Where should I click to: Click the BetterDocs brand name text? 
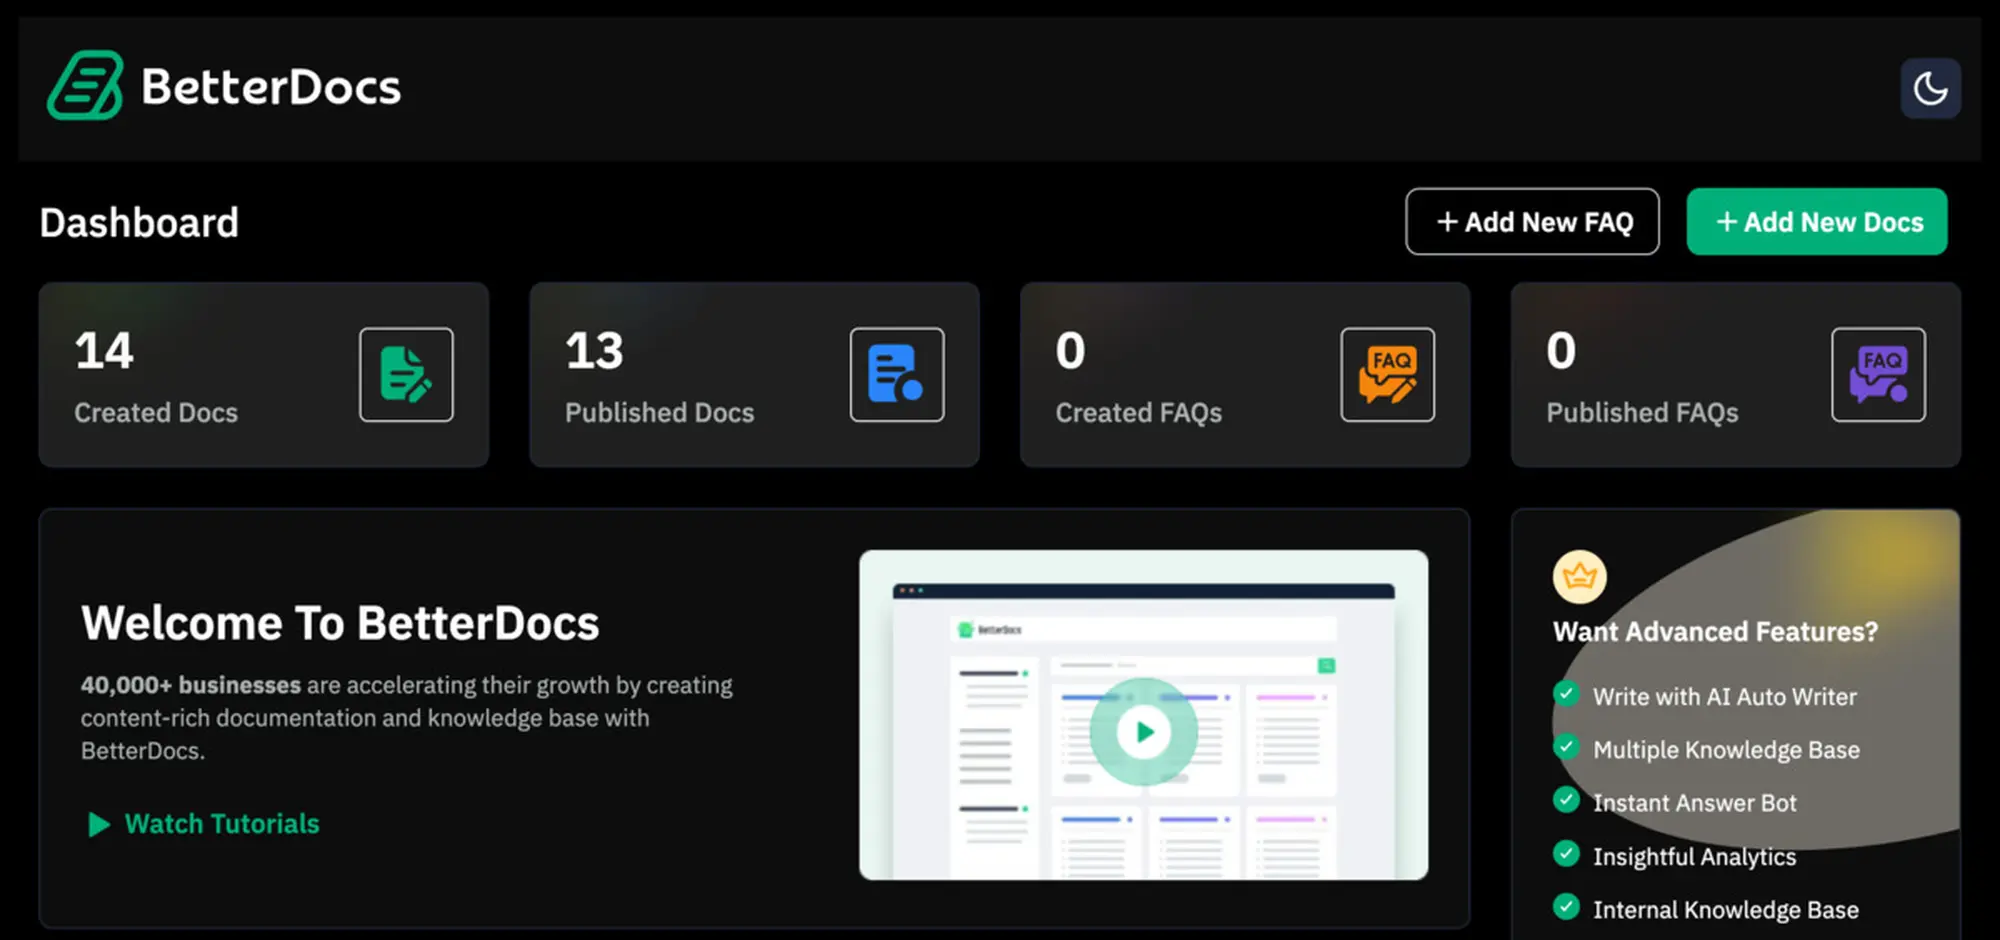pyautogui.click(x=271, y=87)
